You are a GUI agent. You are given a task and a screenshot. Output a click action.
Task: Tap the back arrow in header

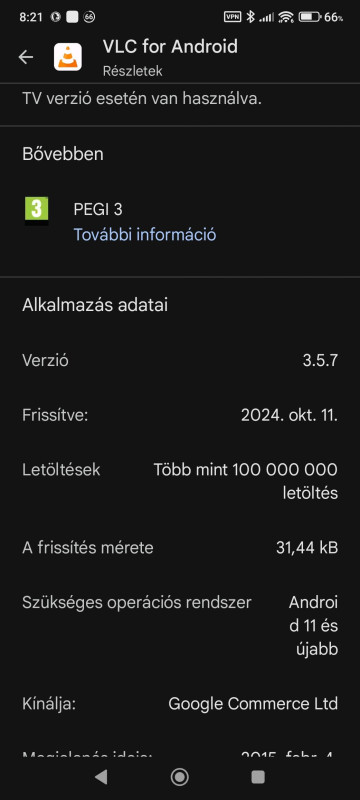(x=26, y=57)
